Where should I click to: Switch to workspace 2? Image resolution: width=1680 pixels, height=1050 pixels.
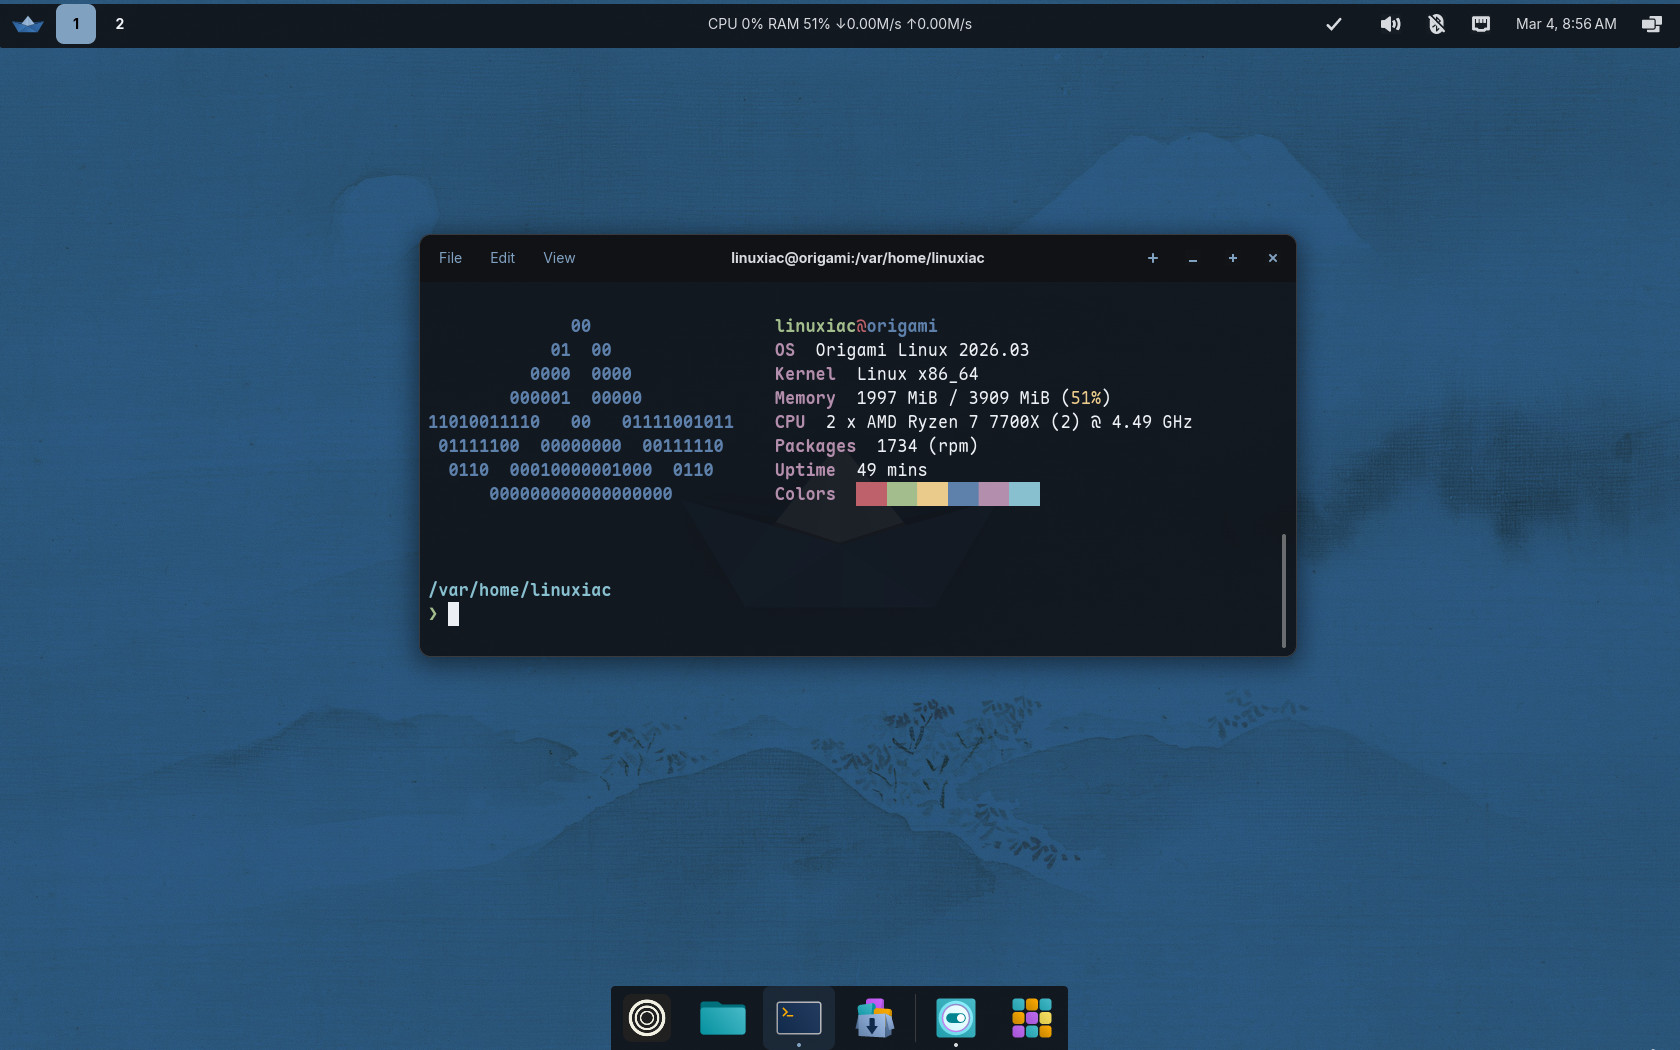120,24
